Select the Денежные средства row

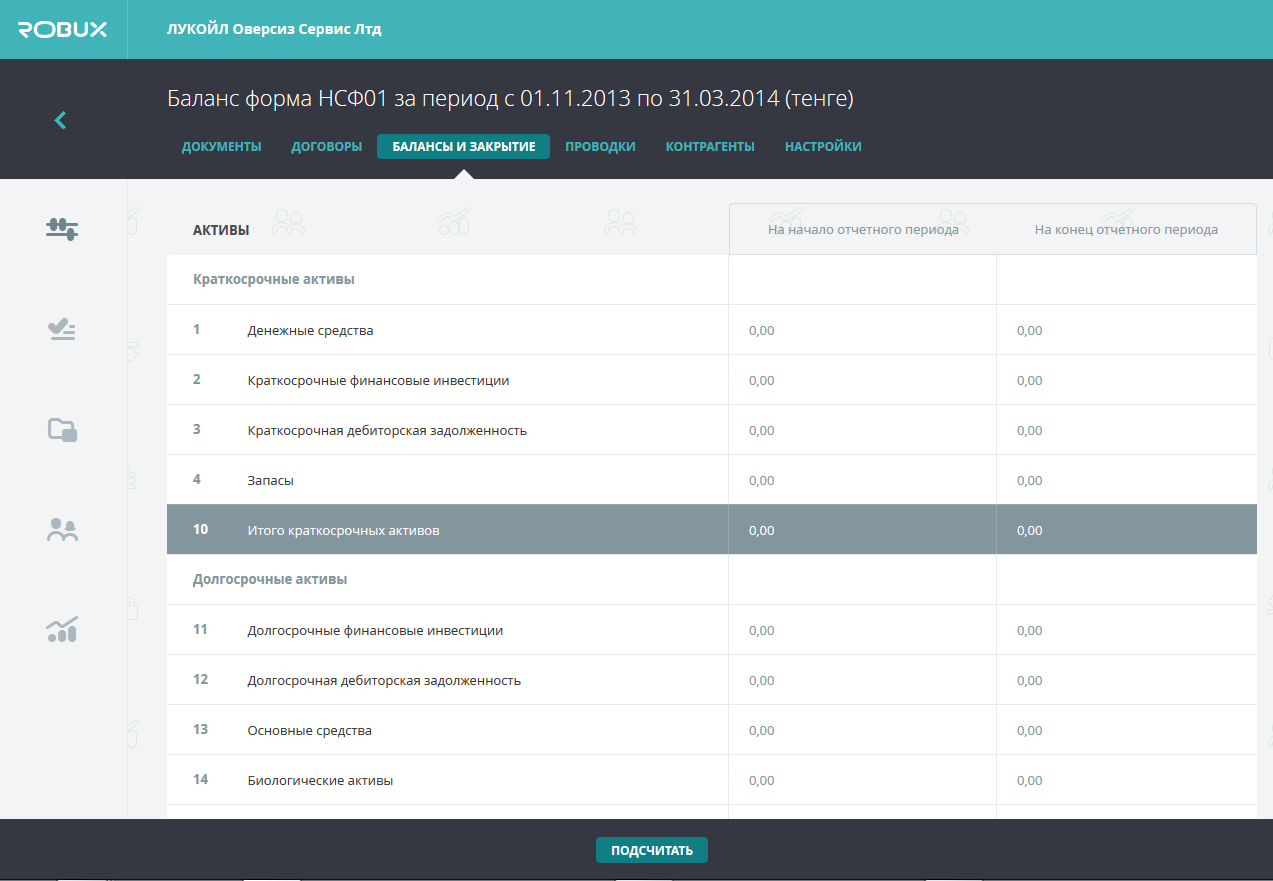[x=310, y=330]
